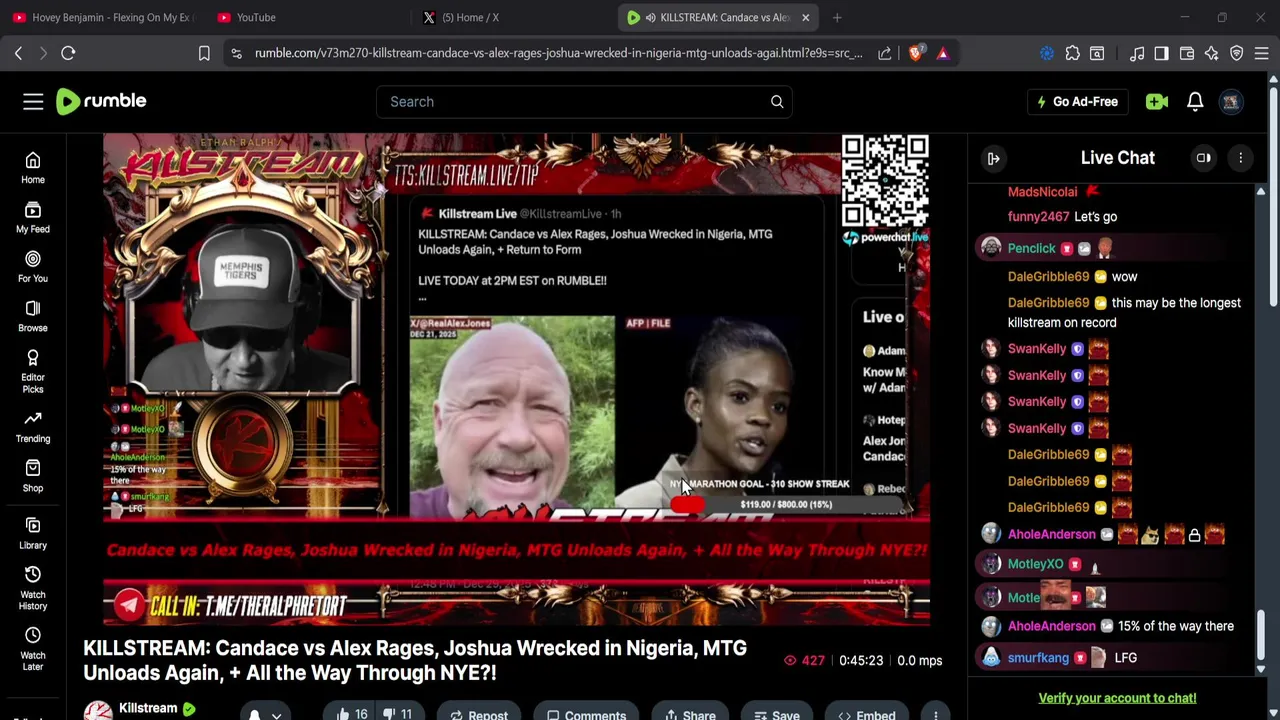
Task: Open the browser extensions puzzle icon
Action: tap(1072, 53)
